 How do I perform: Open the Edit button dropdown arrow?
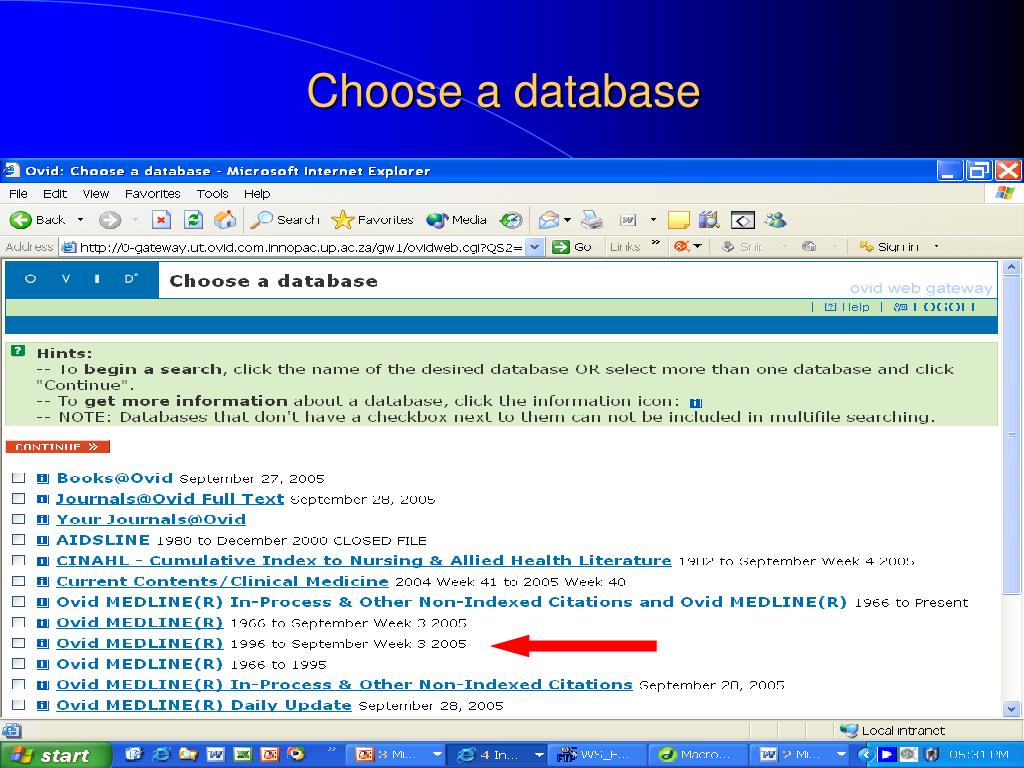pos(653,220)
